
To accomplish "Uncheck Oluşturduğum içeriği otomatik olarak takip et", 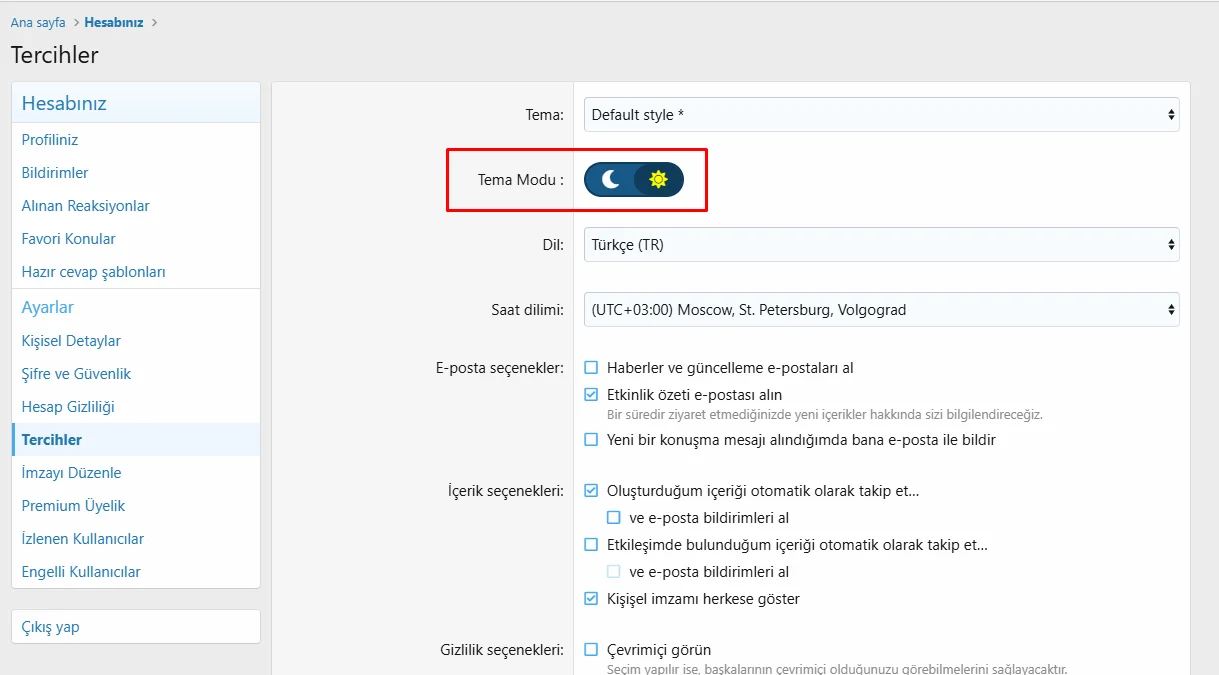I will 591,491.
